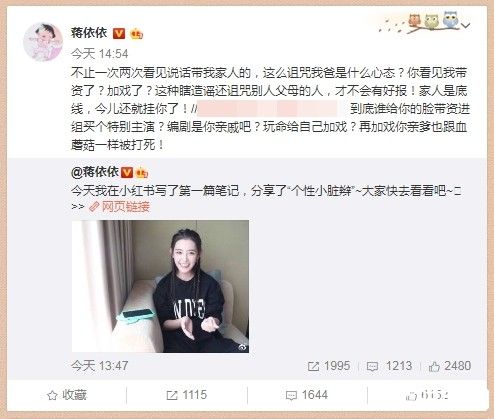The image size is (494, 419).
Task: Click the verified V badge in quoted post
Action: 127,173
